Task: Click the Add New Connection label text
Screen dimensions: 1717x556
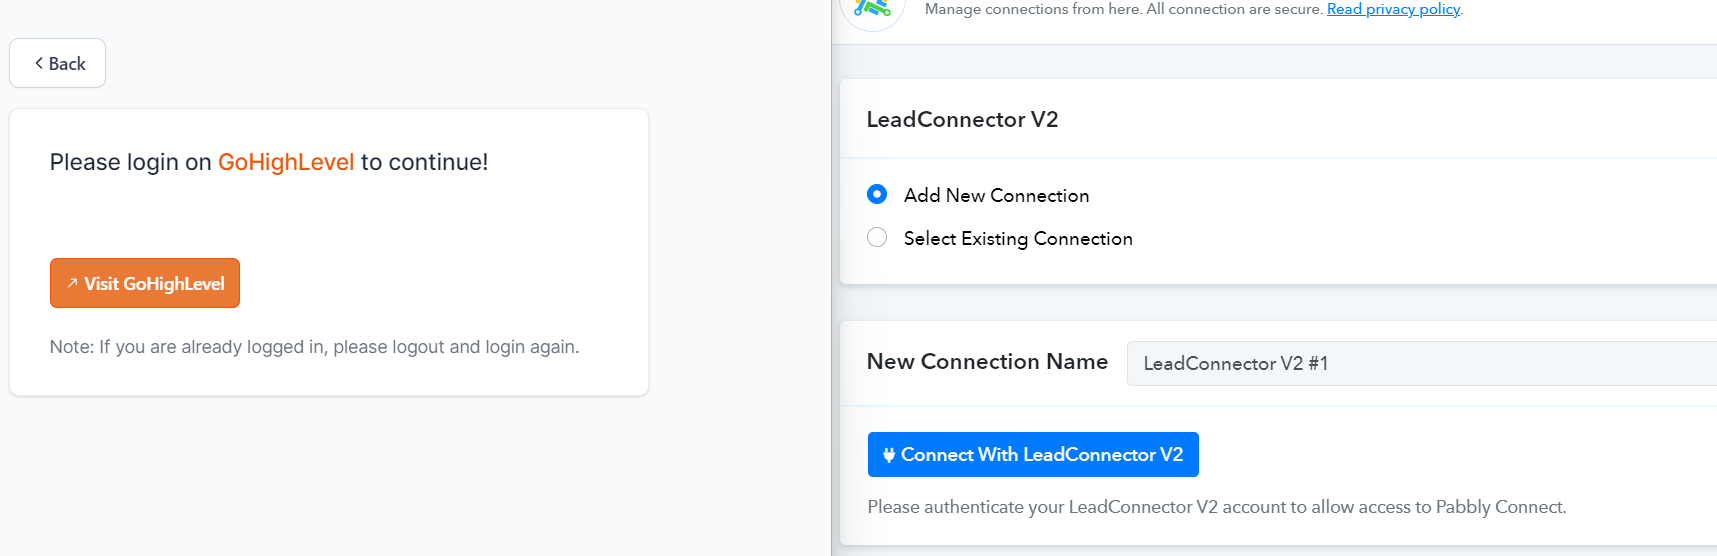Action: 996,196
